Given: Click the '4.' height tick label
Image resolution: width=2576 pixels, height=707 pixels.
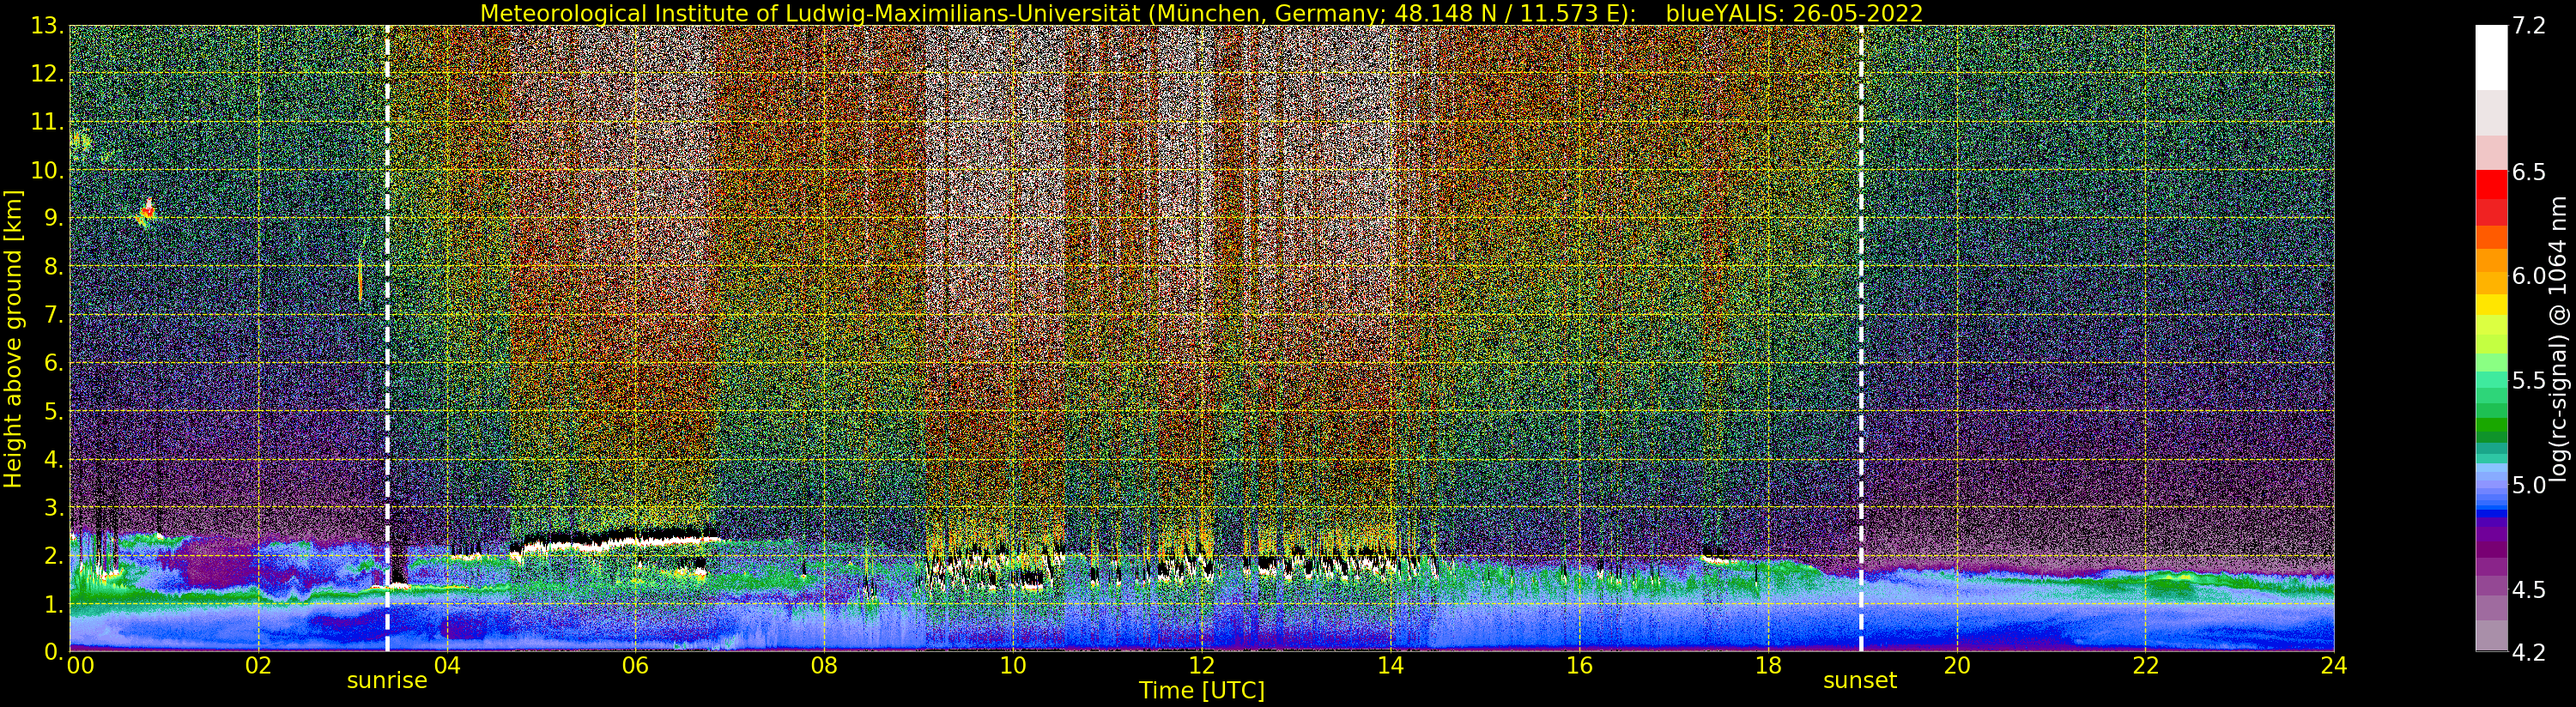Looking at the screenshot, I should (54, 459).
